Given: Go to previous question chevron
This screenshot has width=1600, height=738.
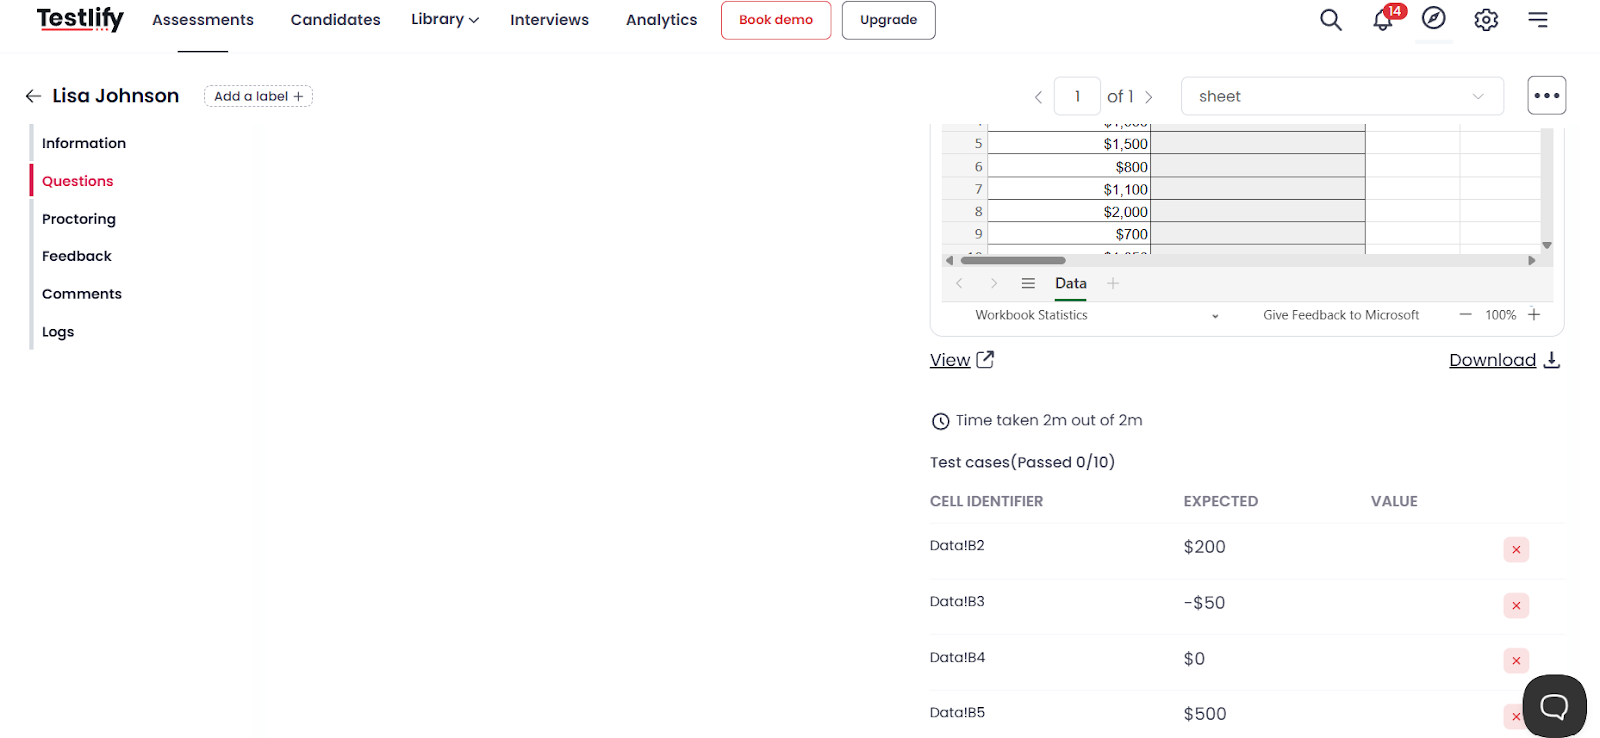Looking at the screenshot, I should 1038,97.
